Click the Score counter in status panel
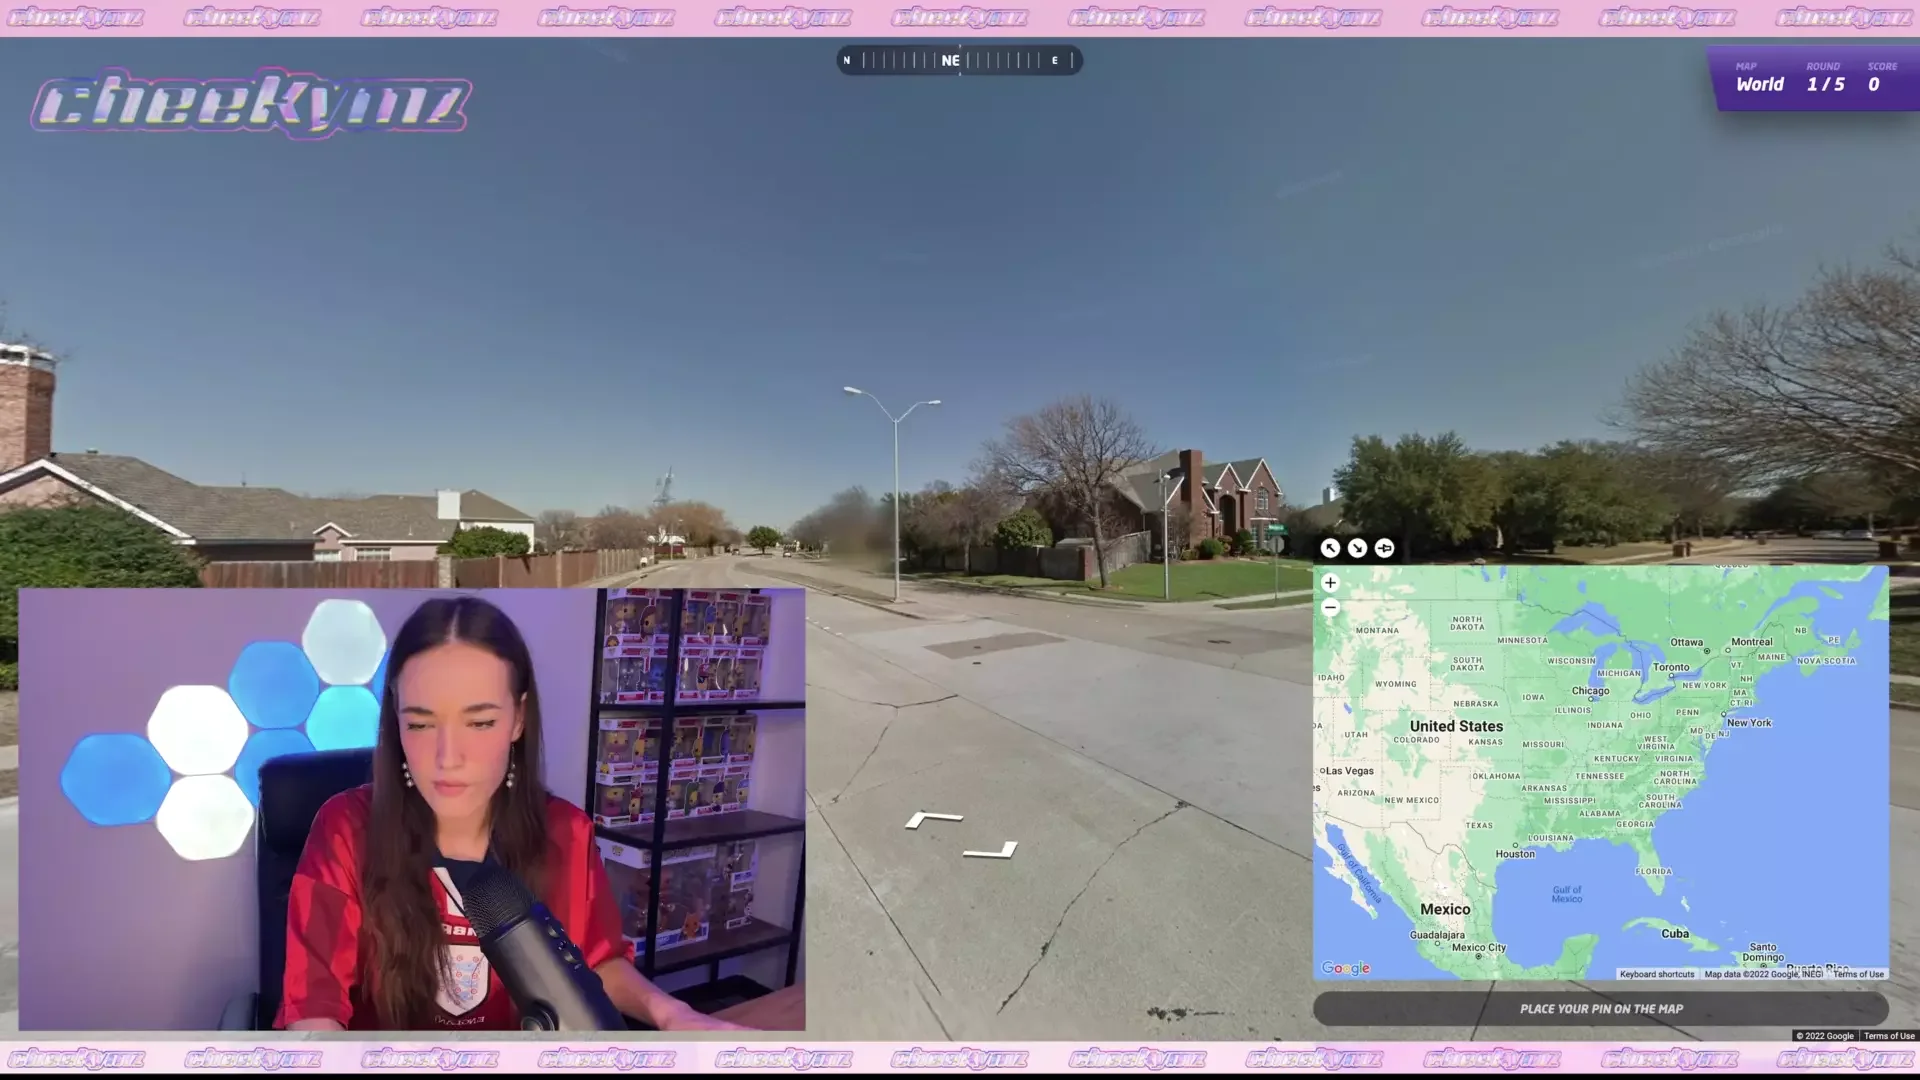Image resolution: width=1920 pixels, height=1080 pixels. 1874,84
